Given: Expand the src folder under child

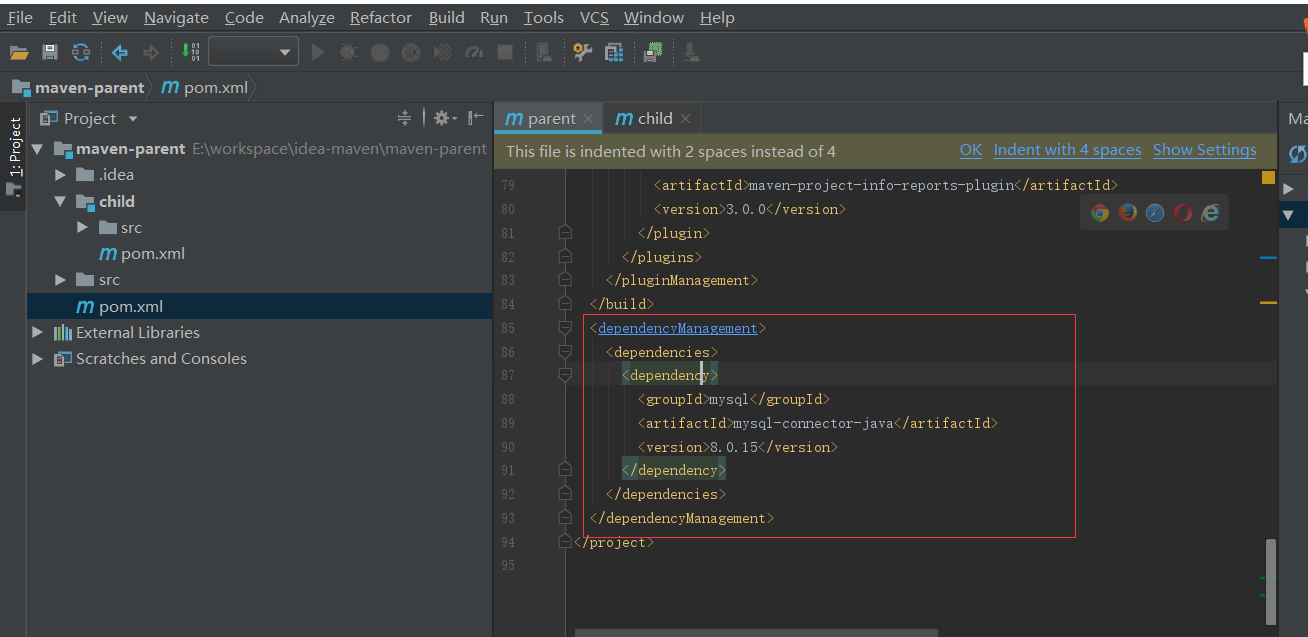Looking at the screenshot, I should pos(82,228).
